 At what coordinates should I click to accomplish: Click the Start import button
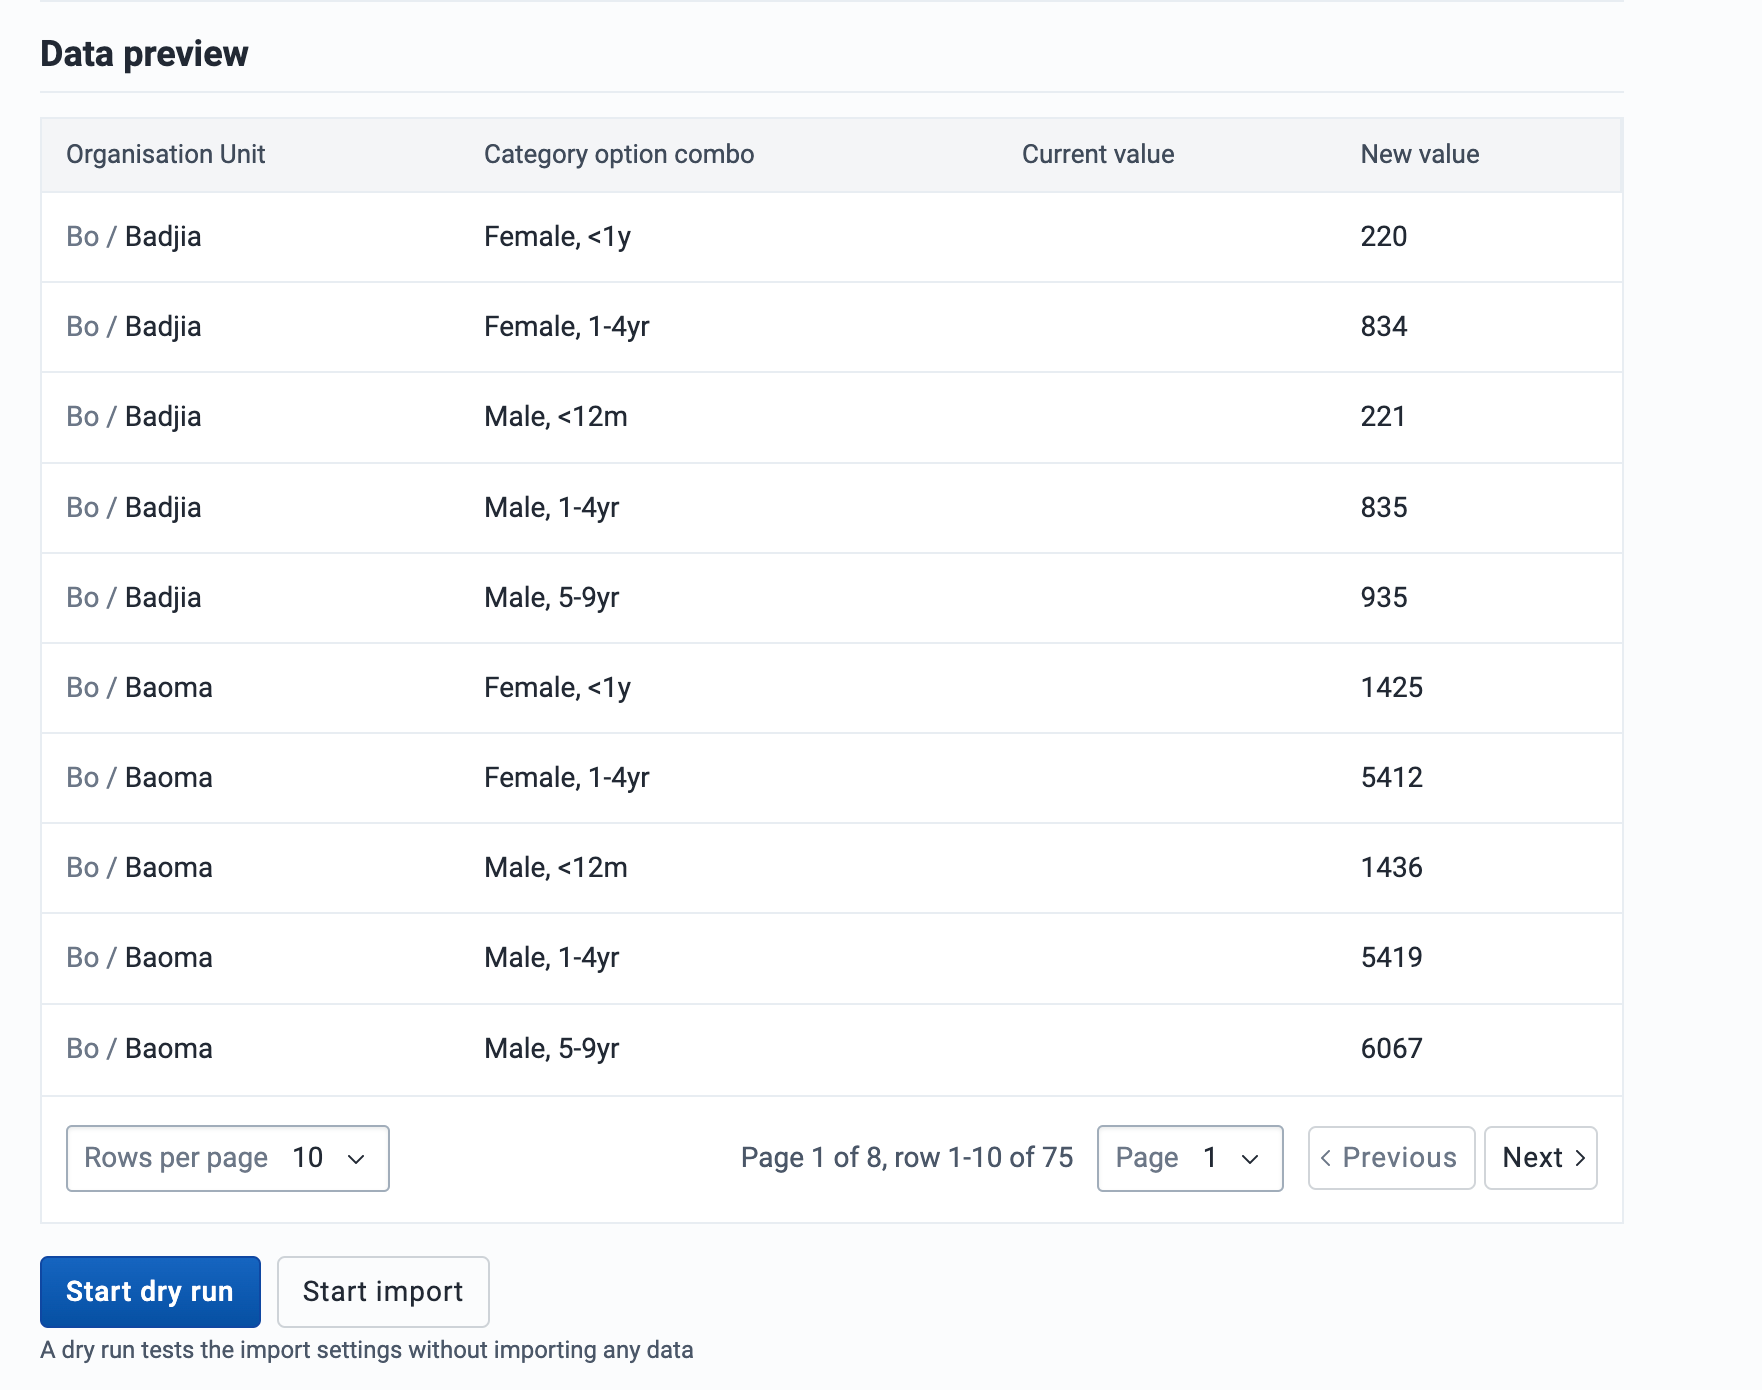tap(383, 1291)
